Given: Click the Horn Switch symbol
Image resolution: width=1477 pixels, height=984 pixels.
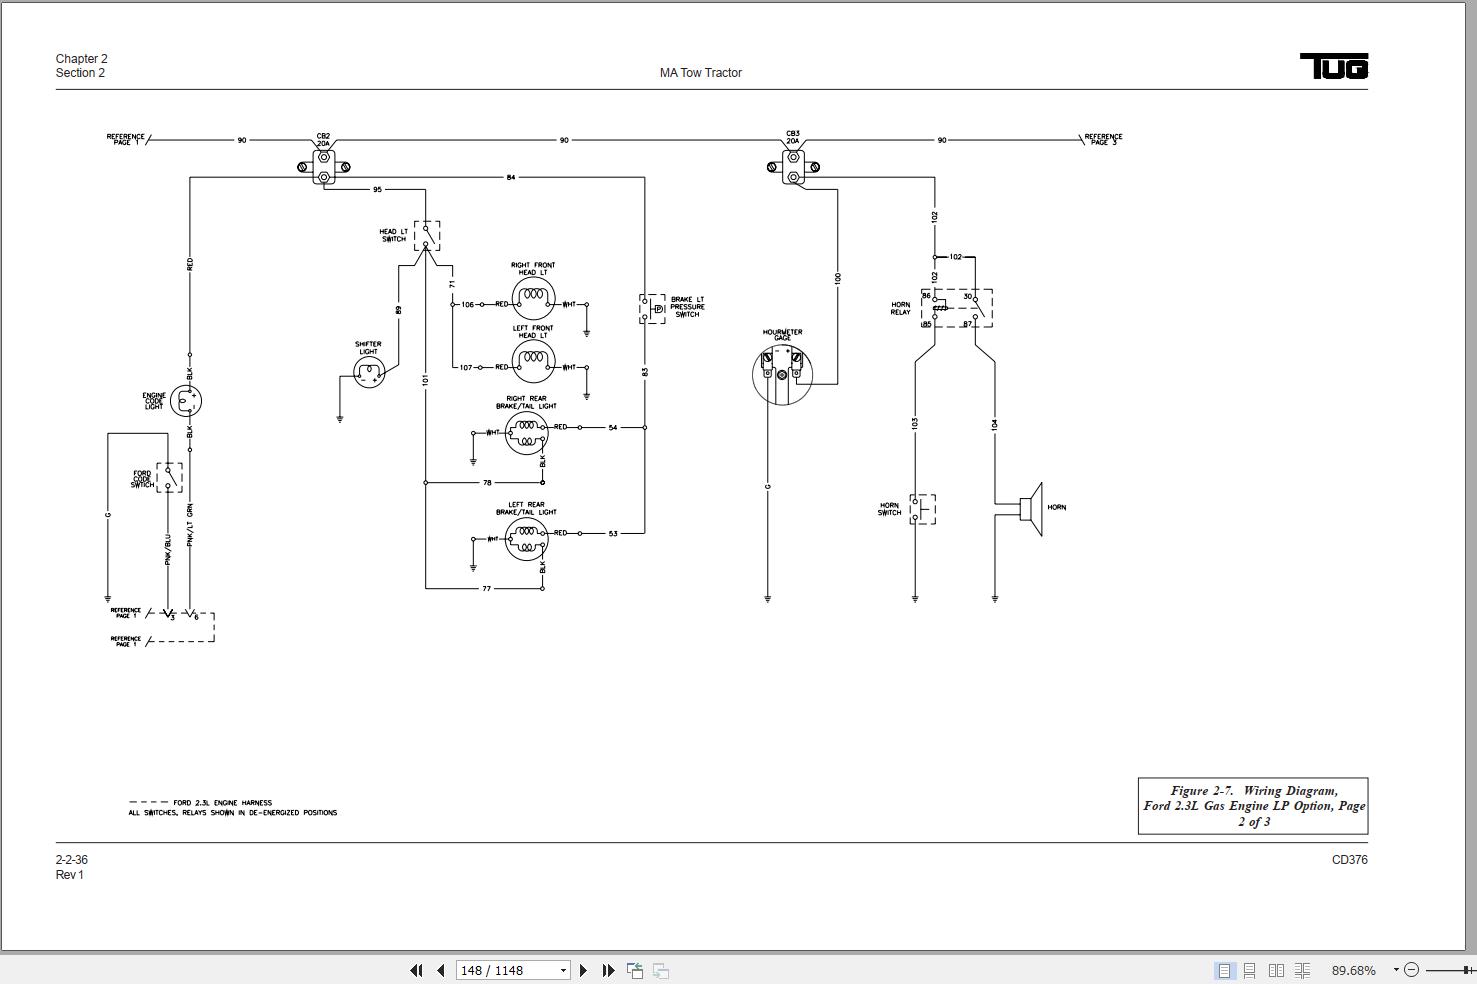Looking at the screenshot, I should [923, 509].
